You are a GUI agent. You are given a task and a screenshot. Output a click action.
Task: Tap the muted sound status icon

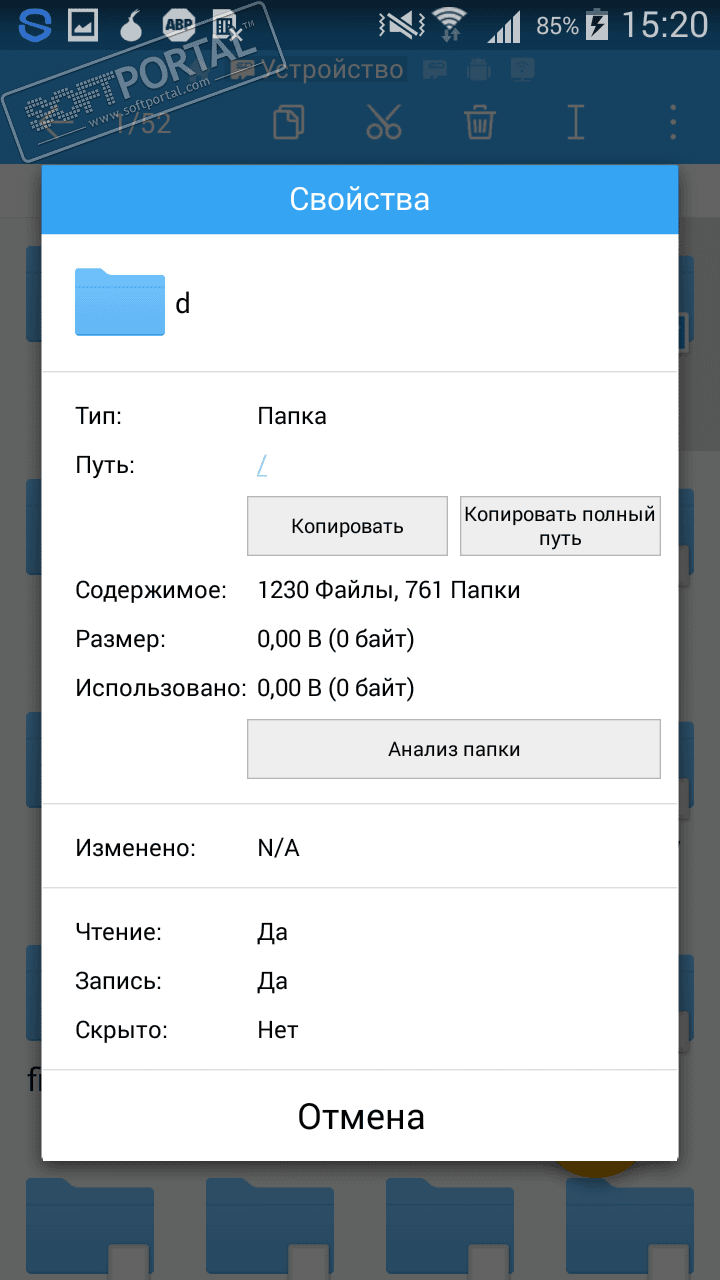[x=399, y=25]
